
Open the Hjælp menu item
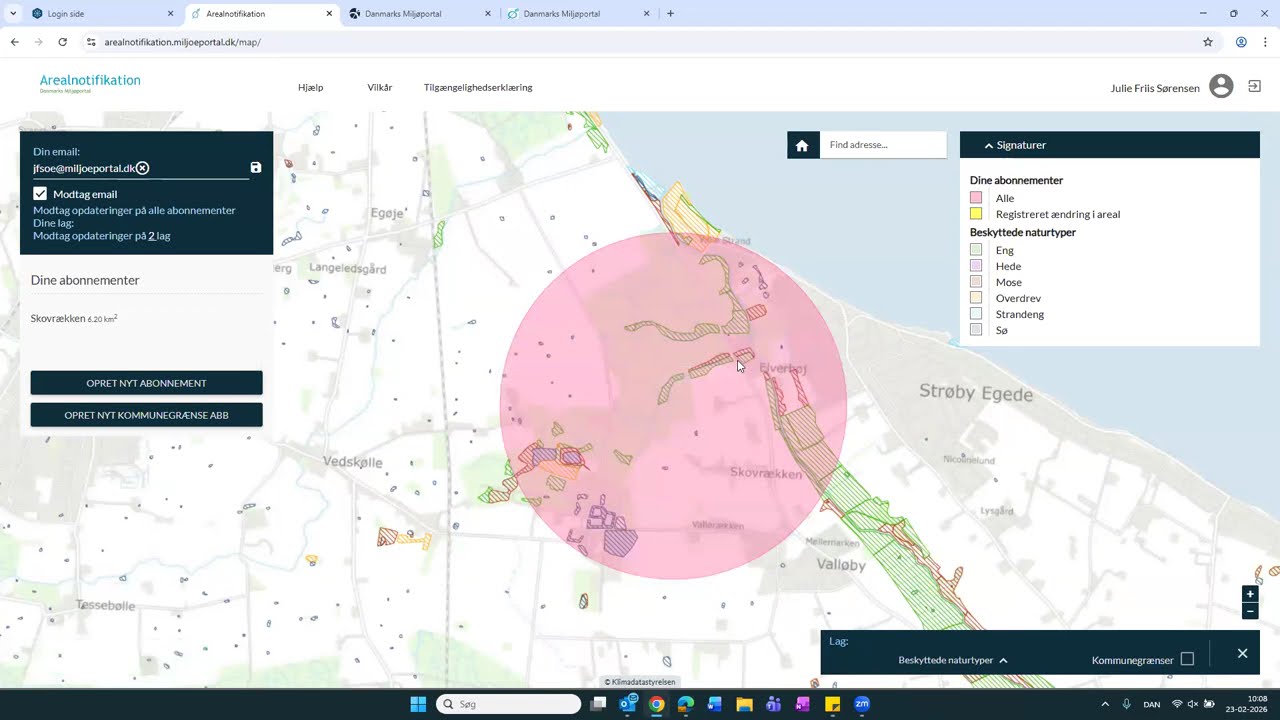click(310, 87)
